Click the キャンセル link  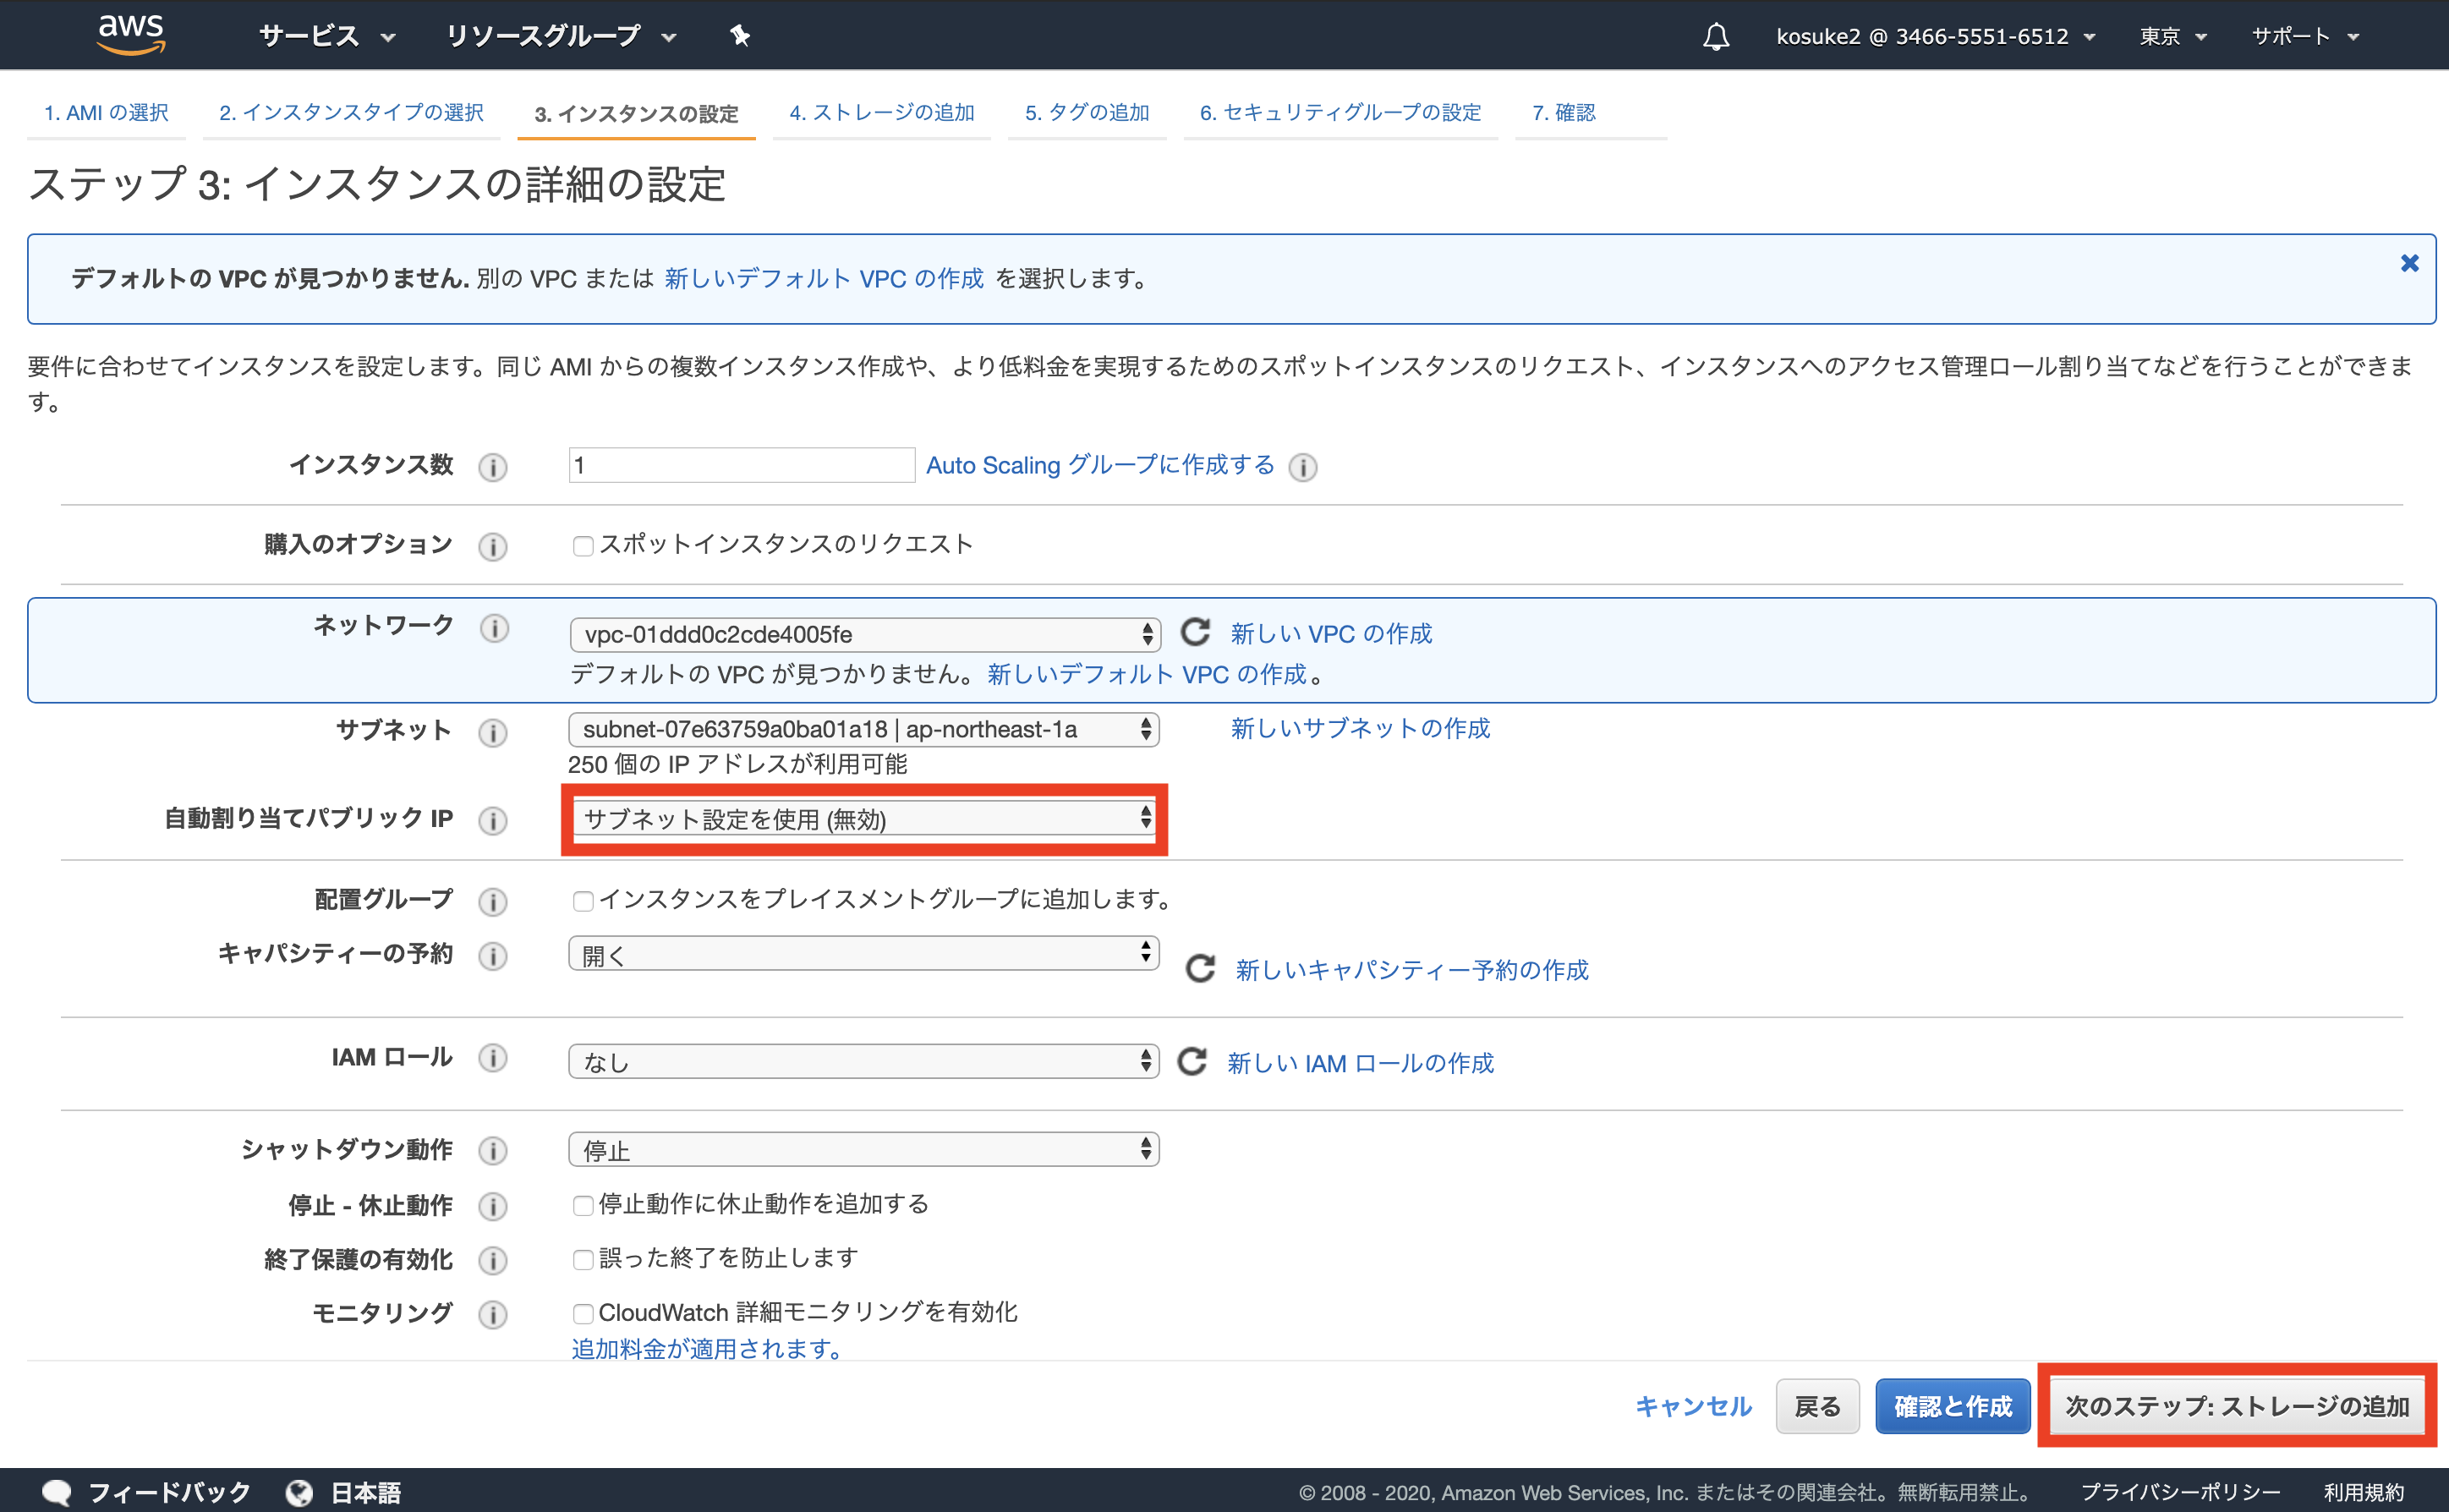pos(1693,1406)
